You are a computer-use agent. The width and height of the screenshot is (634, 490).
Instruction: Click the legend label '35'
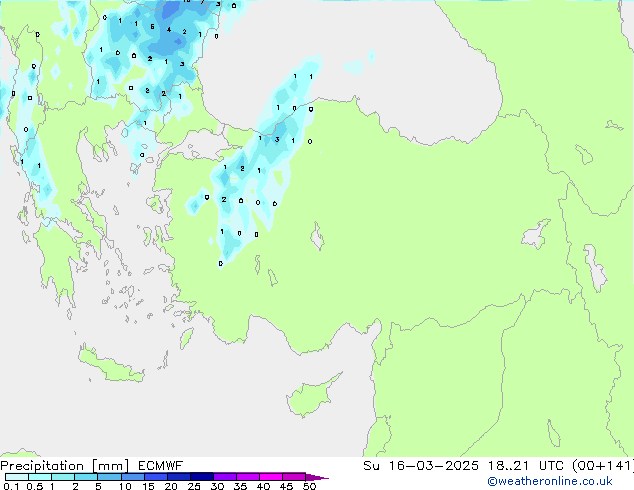[240, 486]
